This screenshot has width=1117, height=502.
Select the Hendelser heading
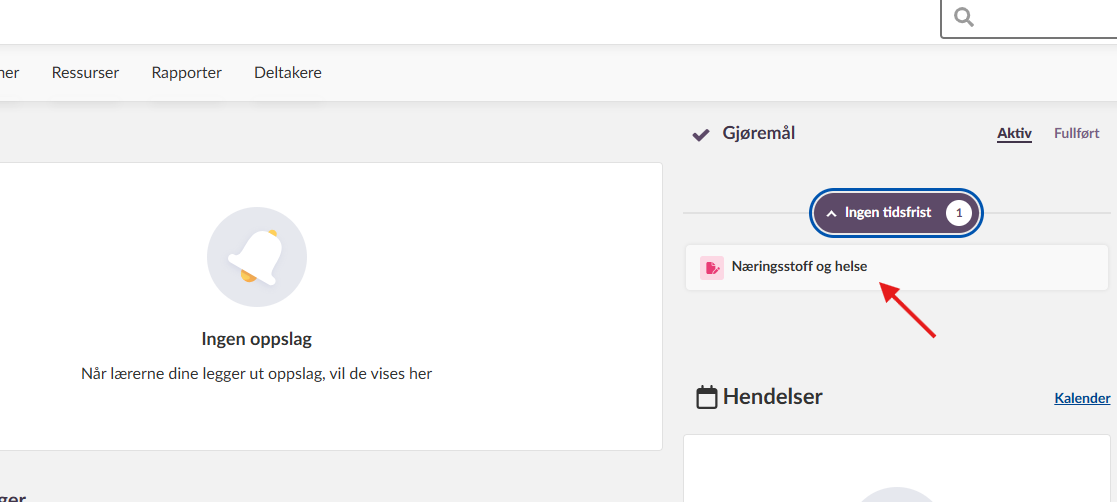point(774,397)
